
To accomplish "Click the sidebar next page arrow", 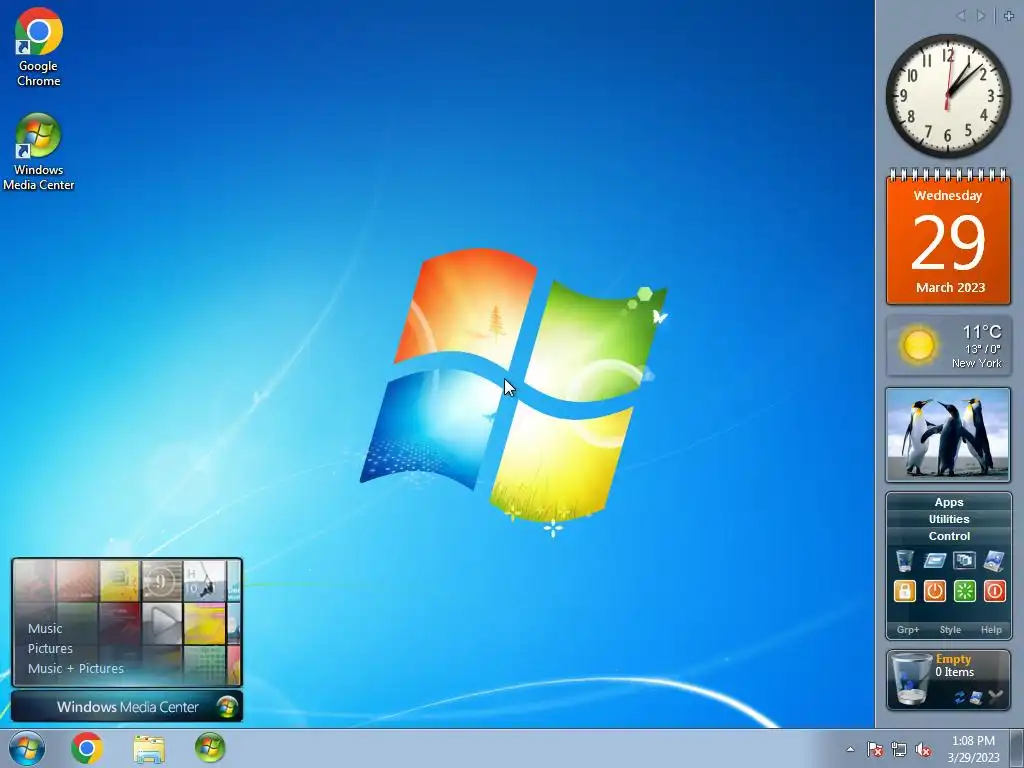I will [x=980, y=16].
